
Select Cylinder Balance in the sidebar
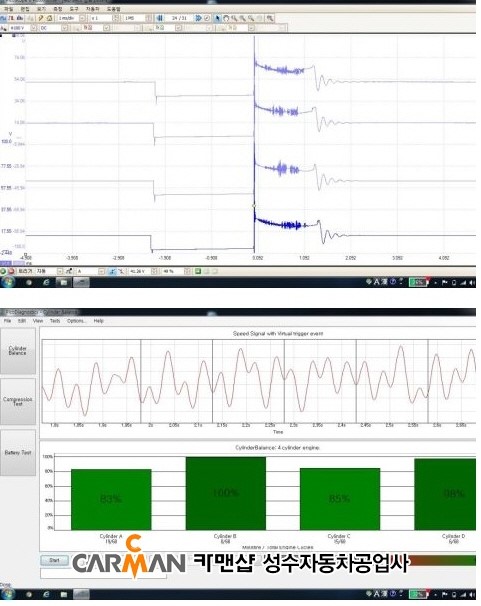pos(18,351)
